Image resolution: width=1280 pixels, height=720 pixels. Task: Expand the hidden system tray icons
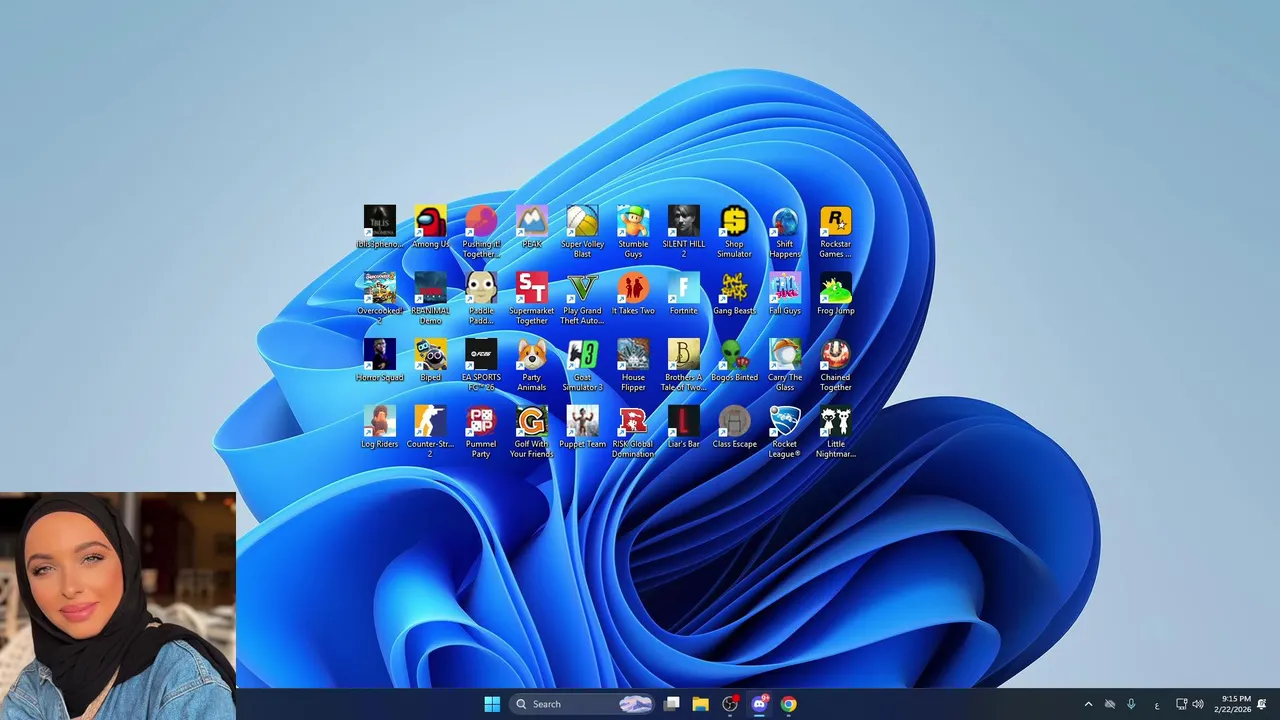click(1088, 704)
